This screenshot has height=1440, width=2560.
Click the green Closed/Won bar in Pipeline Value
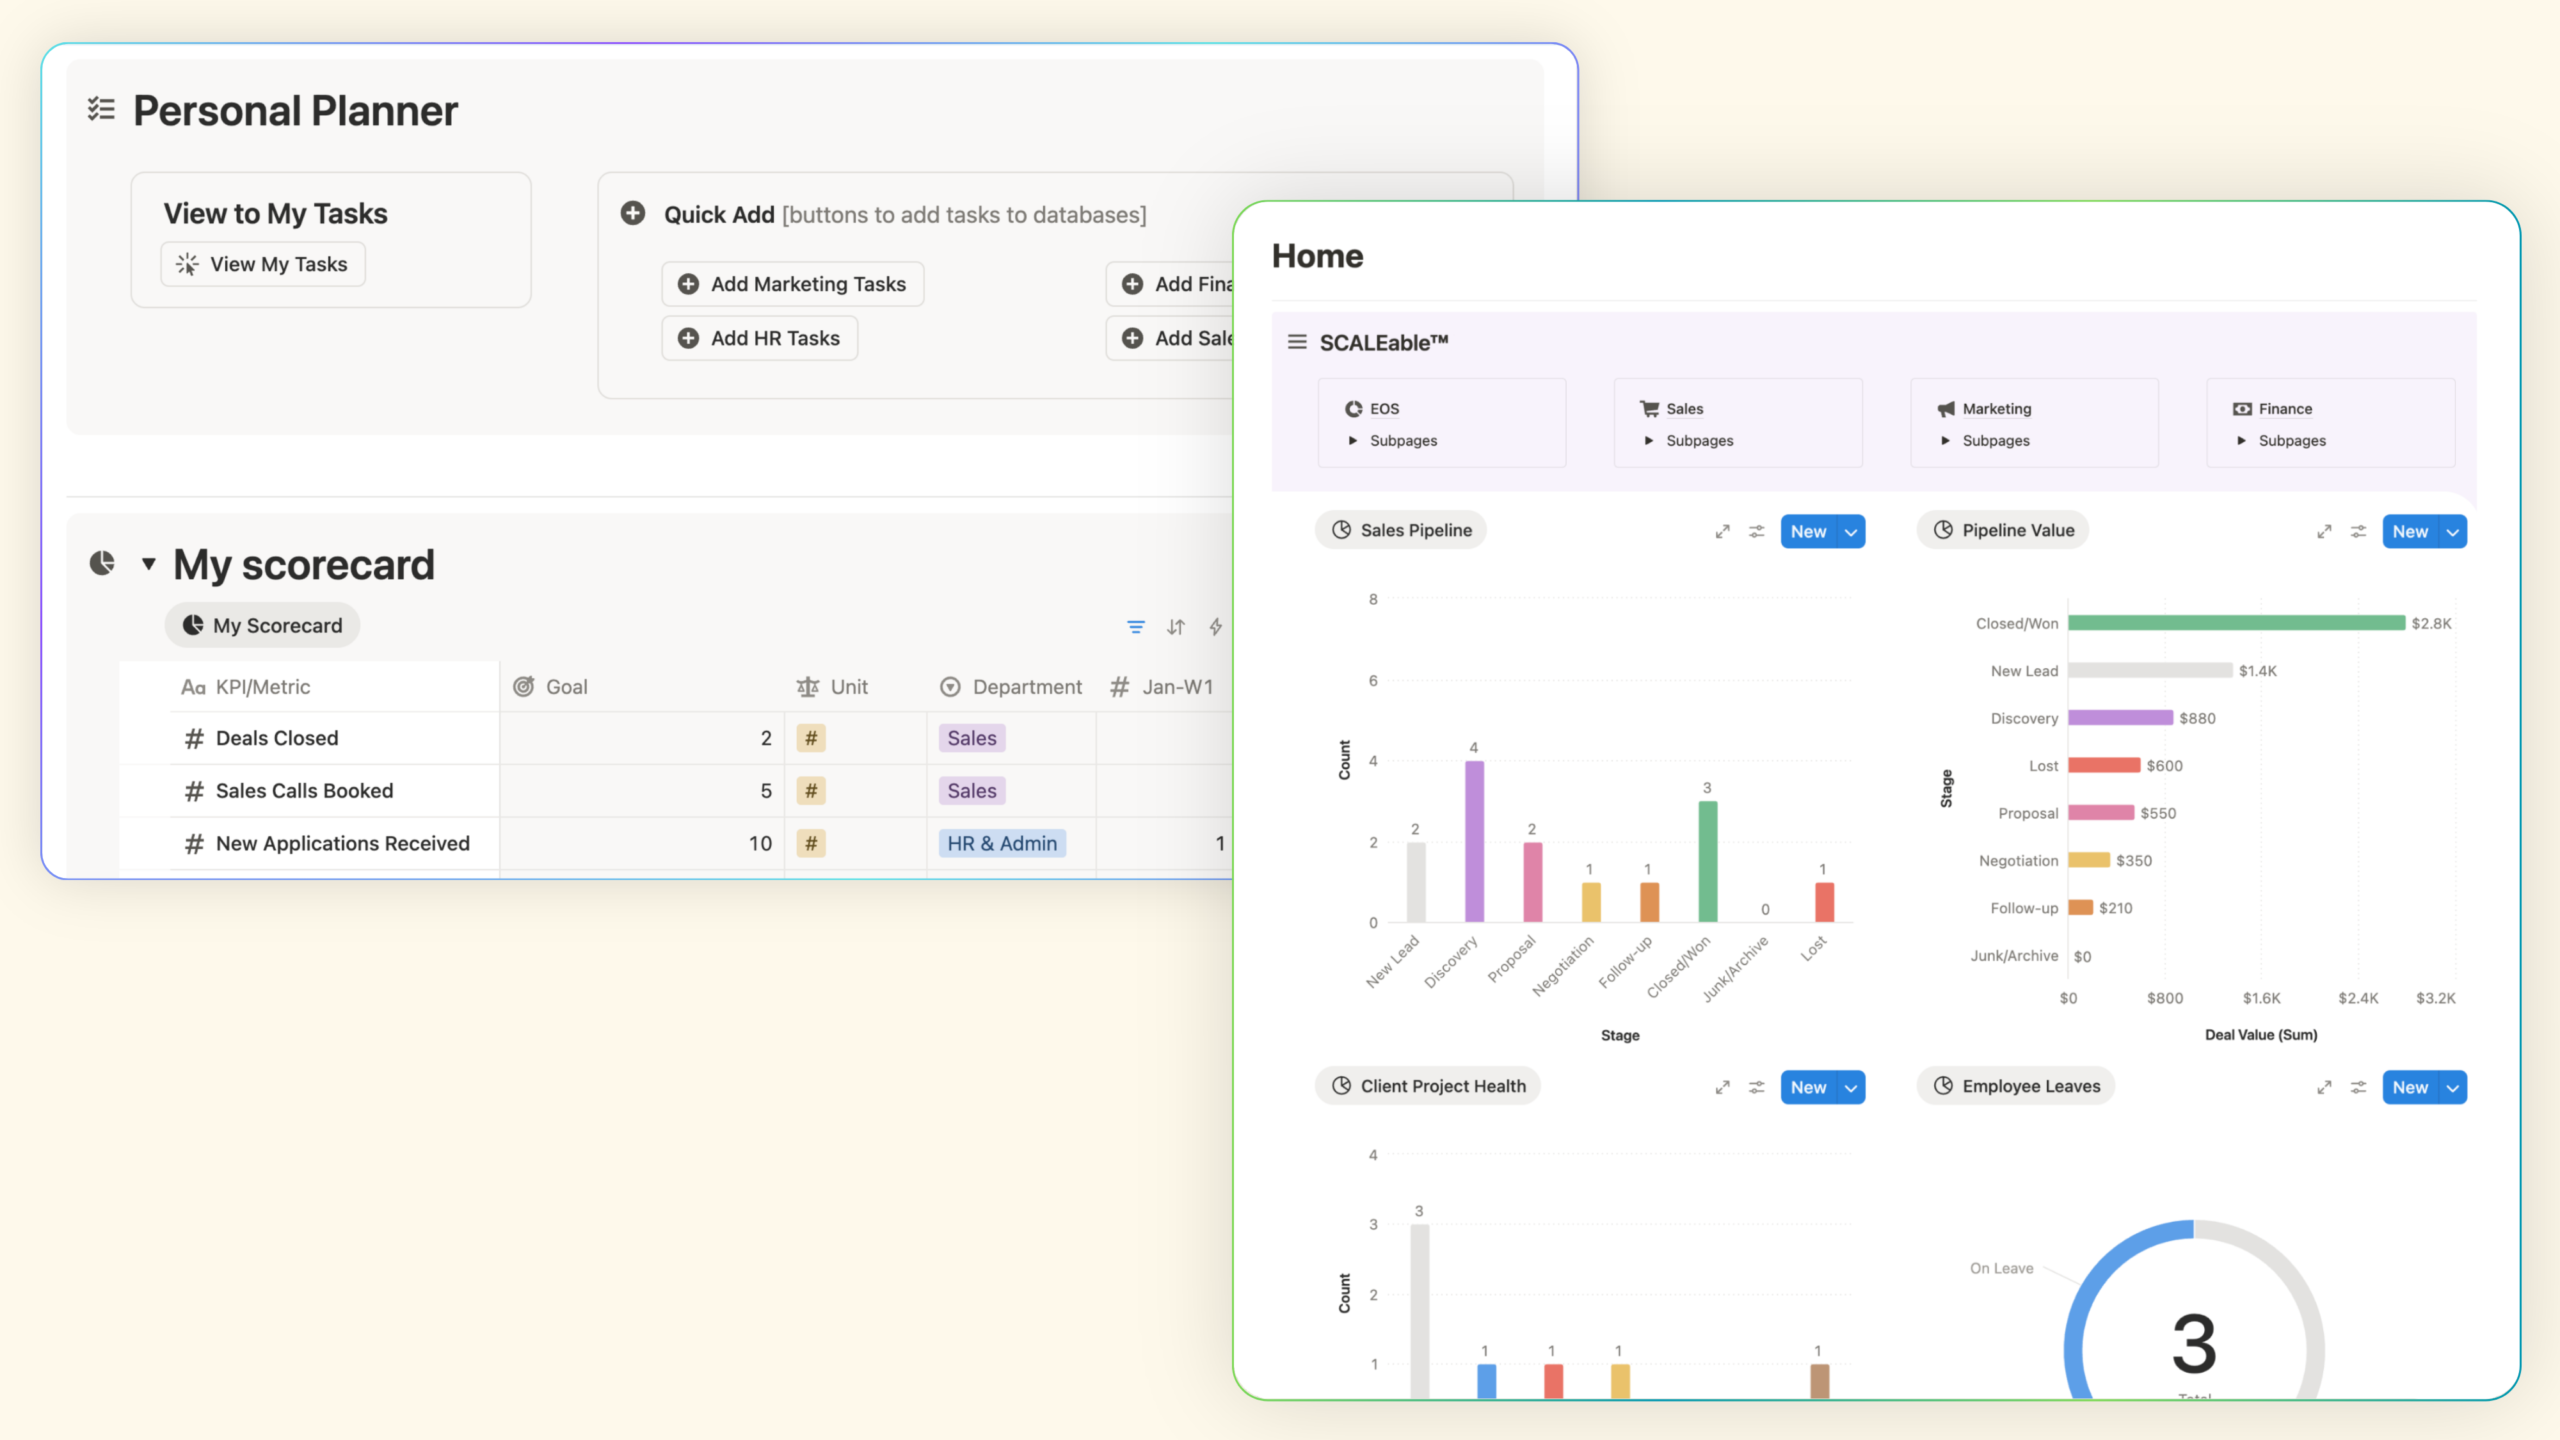click(2235, 623)
